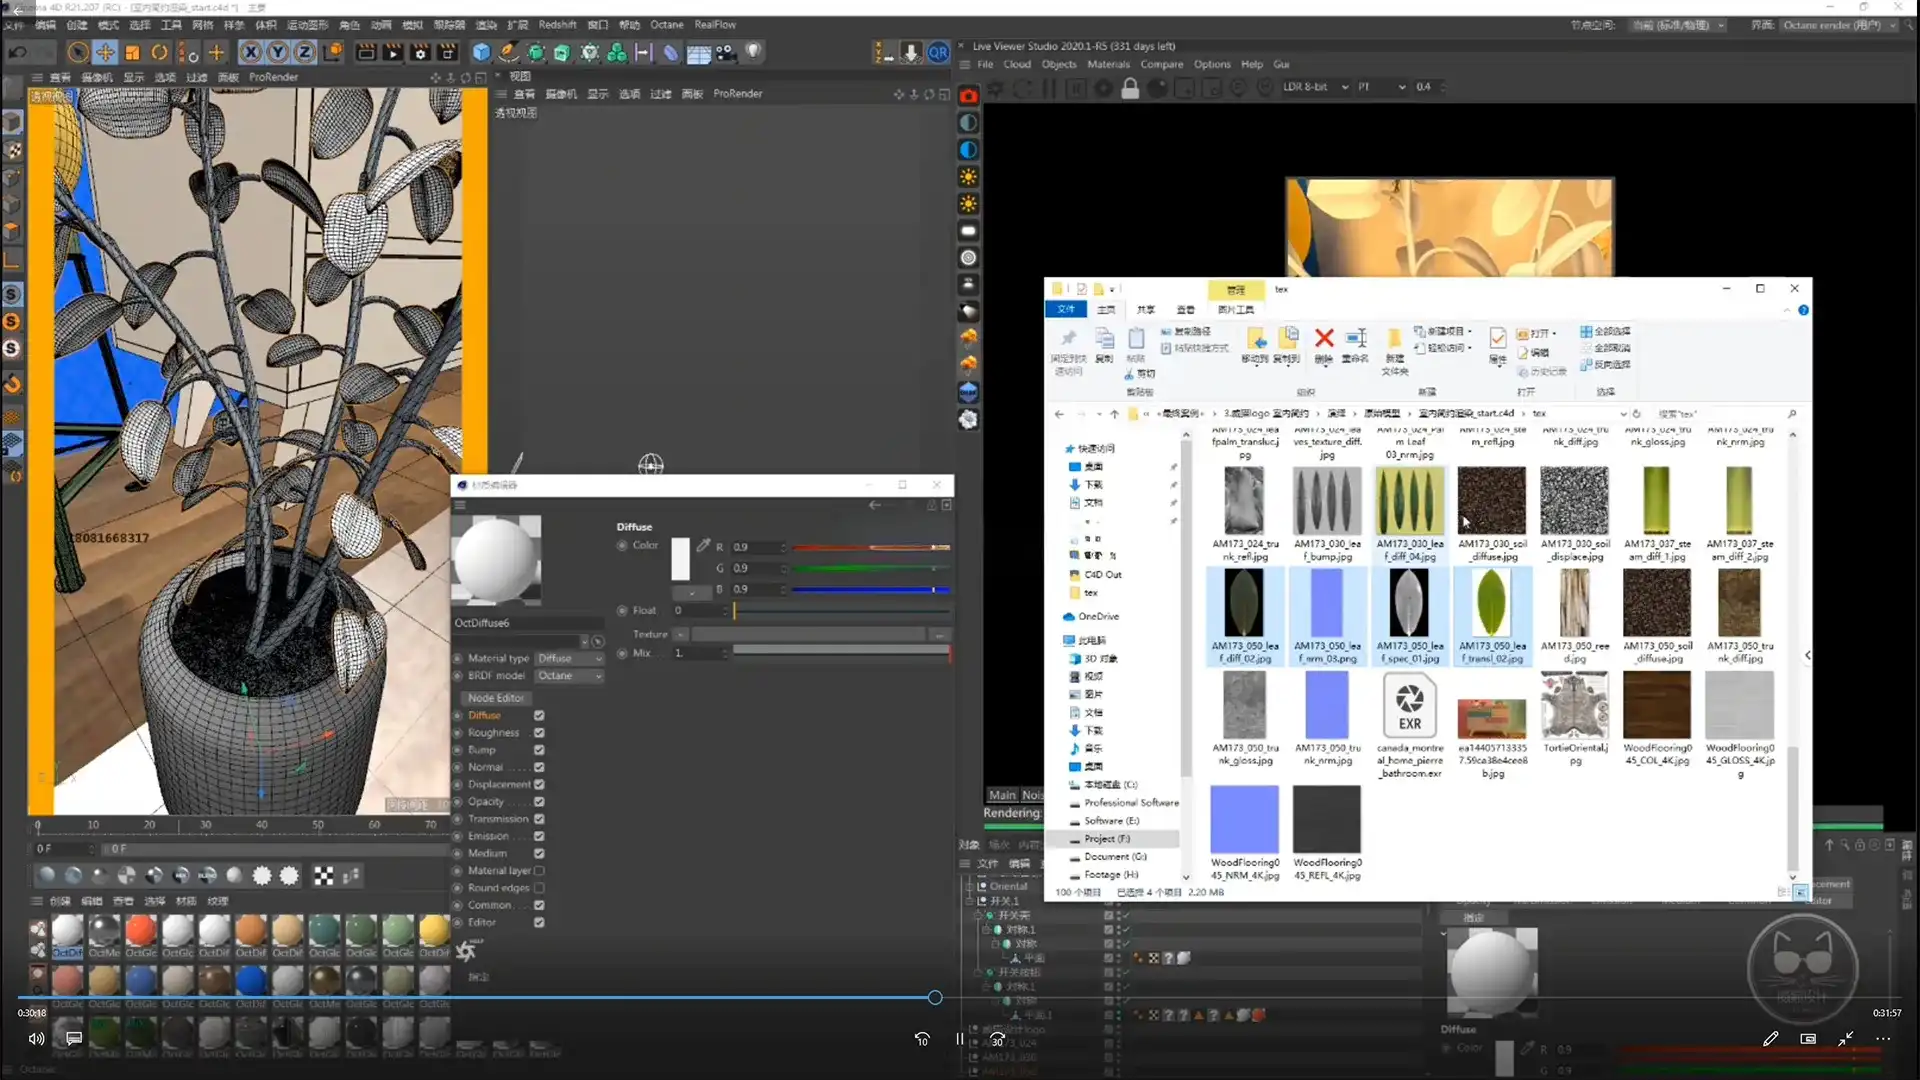Open the BRDF model Octane dropdown

569,676
